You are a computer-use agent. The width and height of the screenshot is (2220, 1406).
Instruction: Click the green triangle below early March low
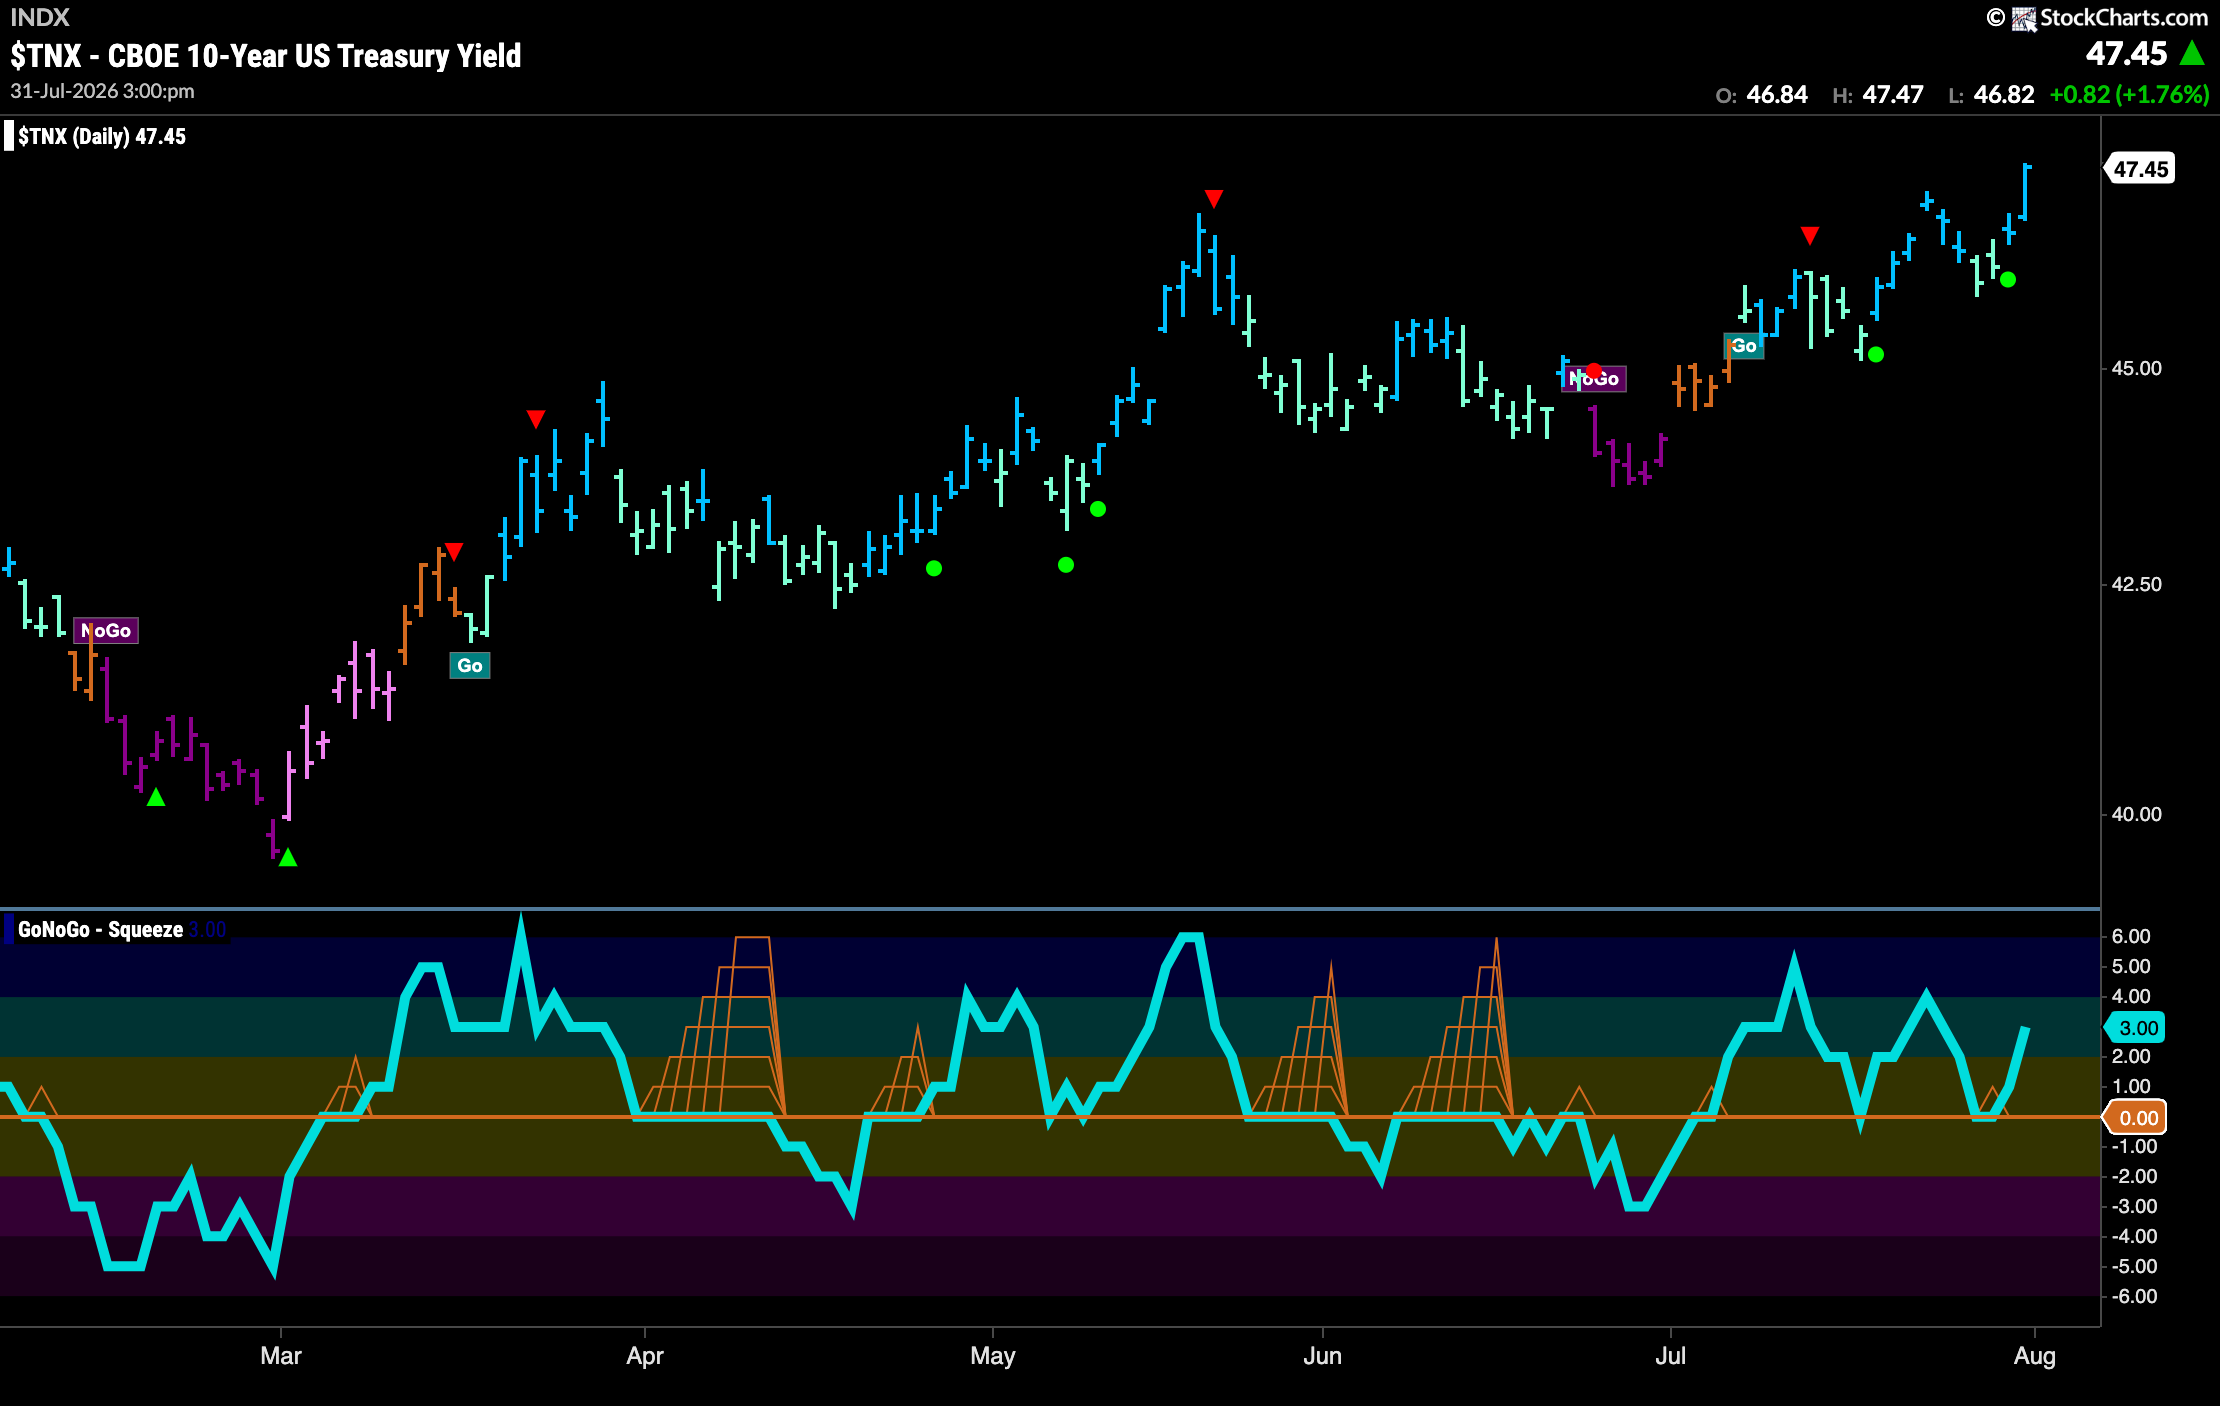(x=288, y=857)
